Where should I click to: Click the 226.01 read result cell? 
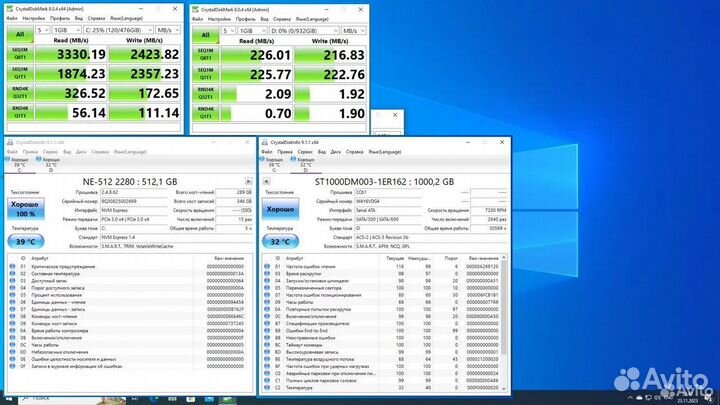(257, 55)
